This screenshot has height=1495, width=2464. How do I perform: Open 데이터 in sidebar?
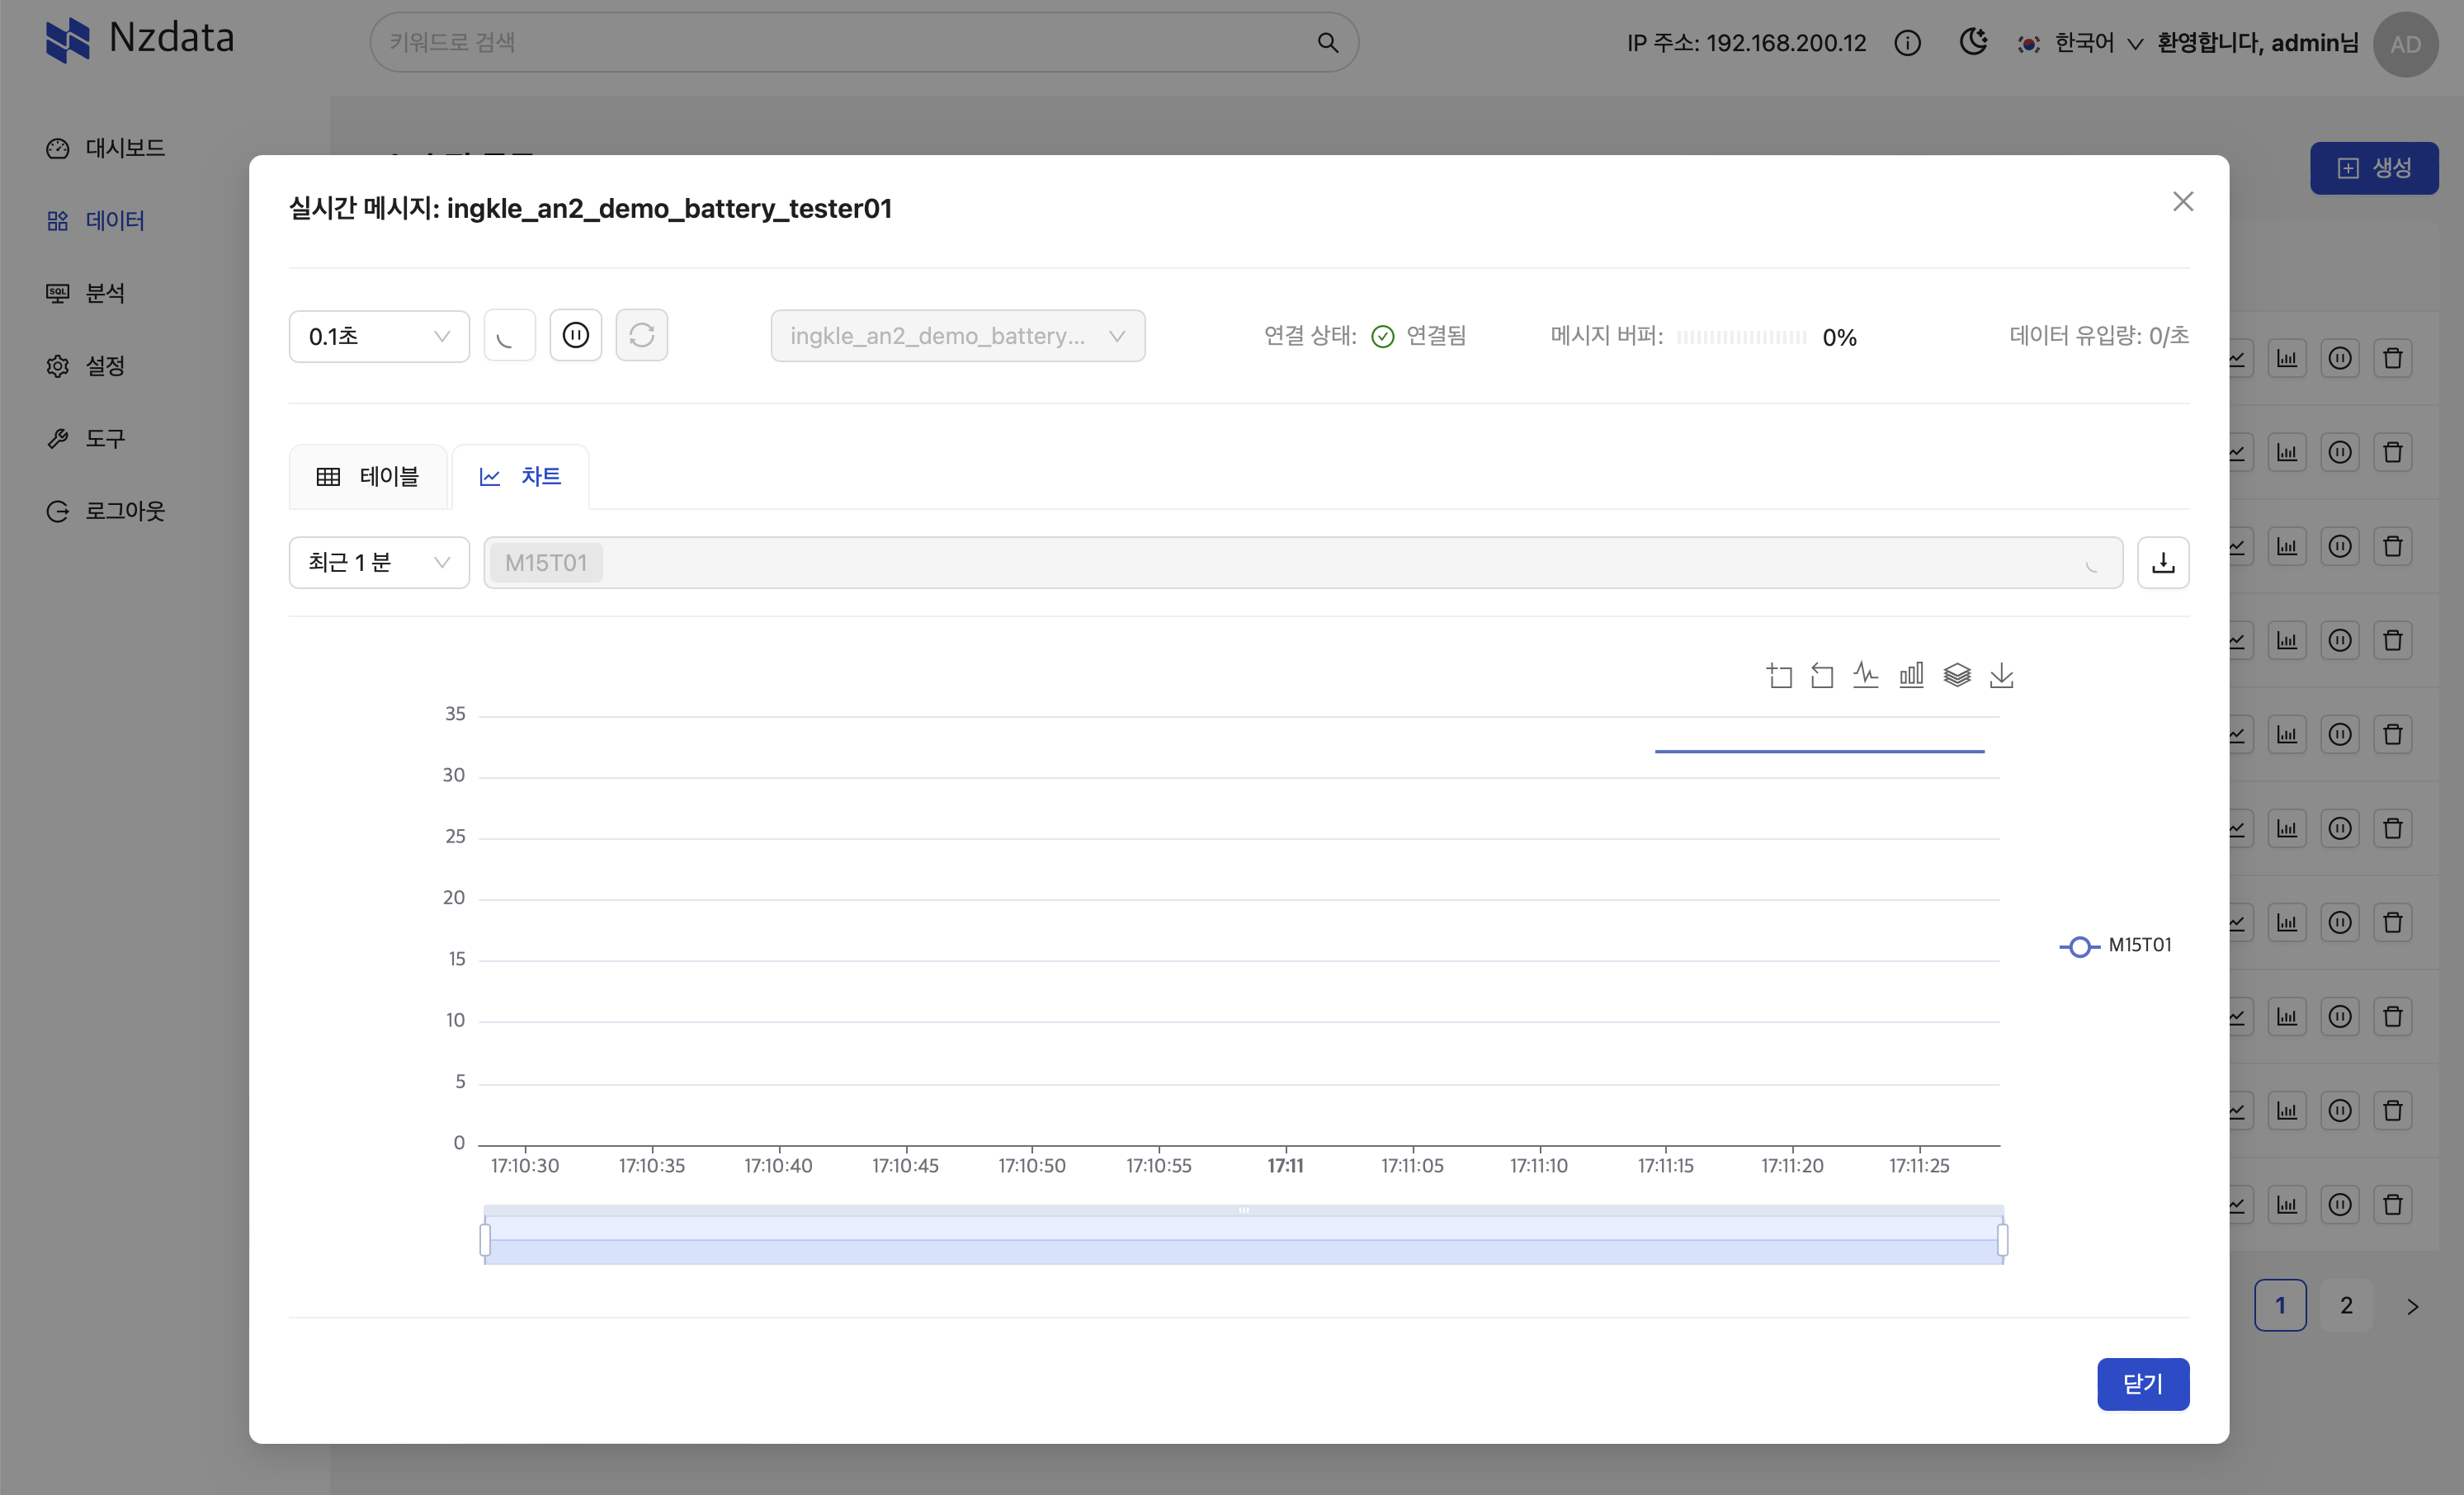tap(96, 221)
